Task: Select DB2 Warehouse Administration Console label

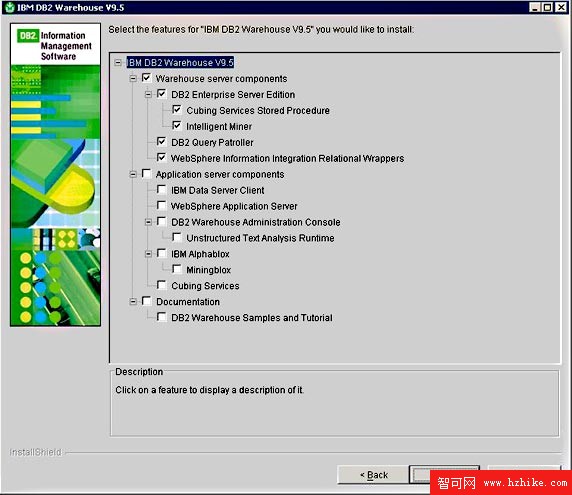Action: pos(256,222)
